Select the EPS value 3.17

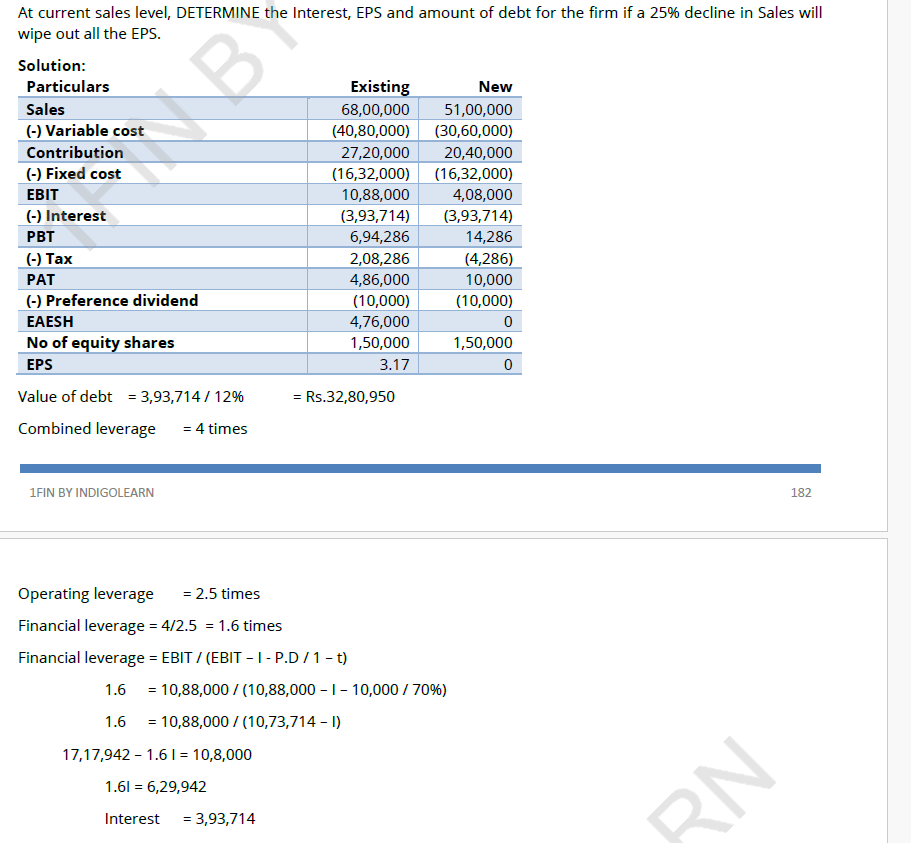pos(394,364)
